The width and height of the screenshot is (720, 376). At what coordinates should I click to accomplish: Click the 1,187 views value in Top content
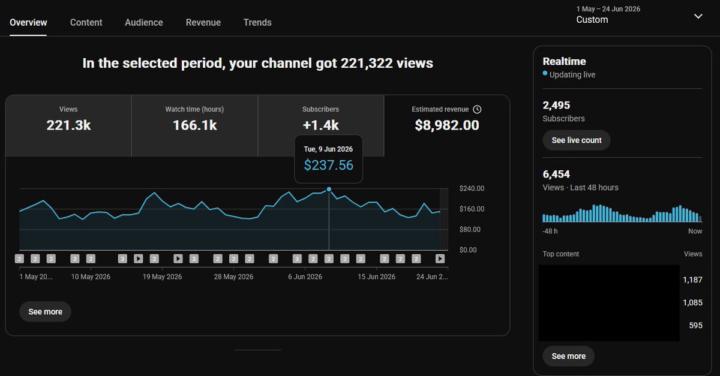(692, 280)
